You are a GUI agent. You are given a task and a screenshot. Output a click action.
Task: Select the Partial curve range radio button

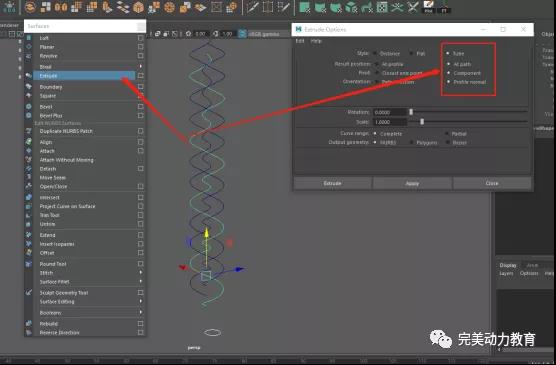click(447, 134)
